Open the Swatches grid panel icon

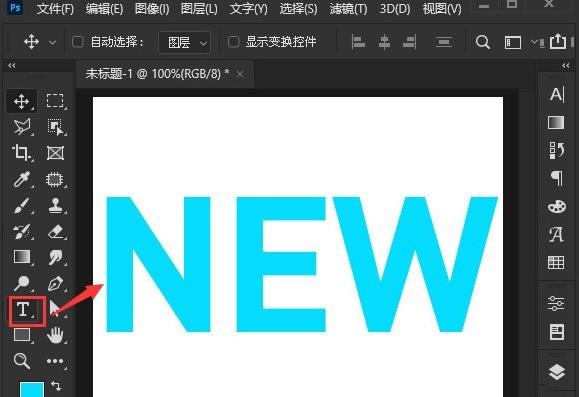[556, 262]
